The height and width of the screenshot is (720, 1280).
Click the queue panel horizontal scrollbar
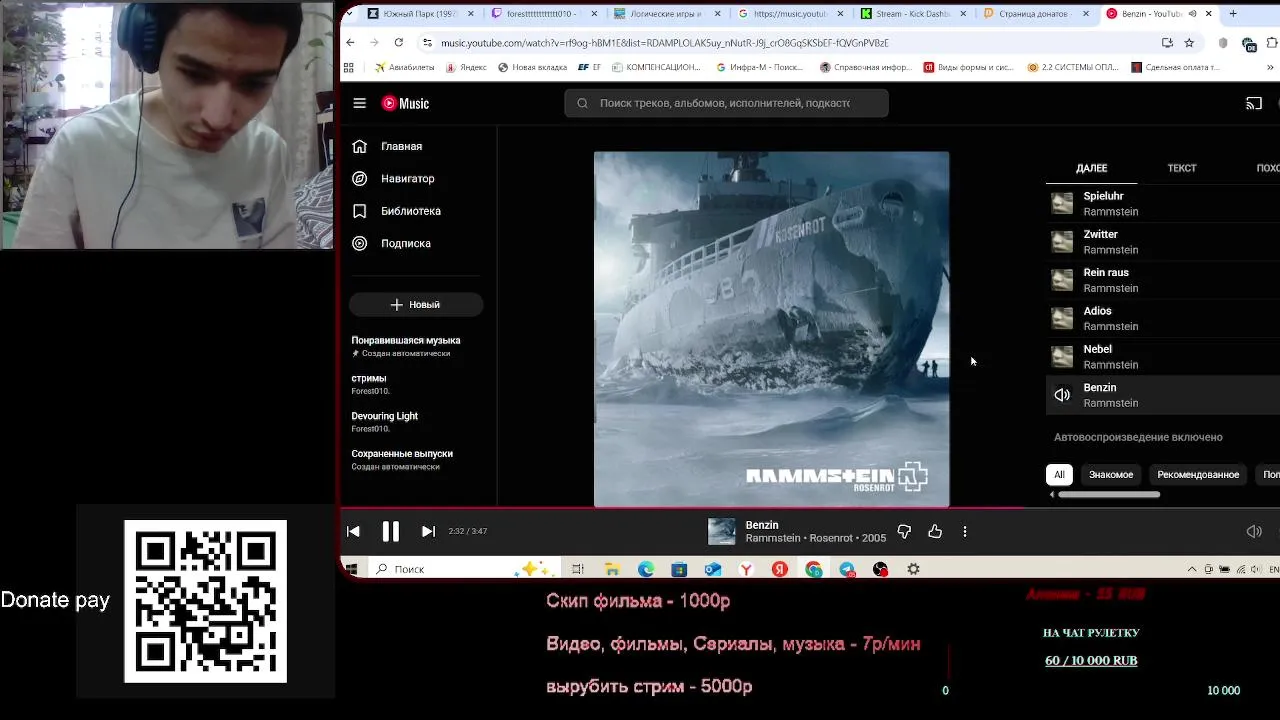tap(1108, 494)
